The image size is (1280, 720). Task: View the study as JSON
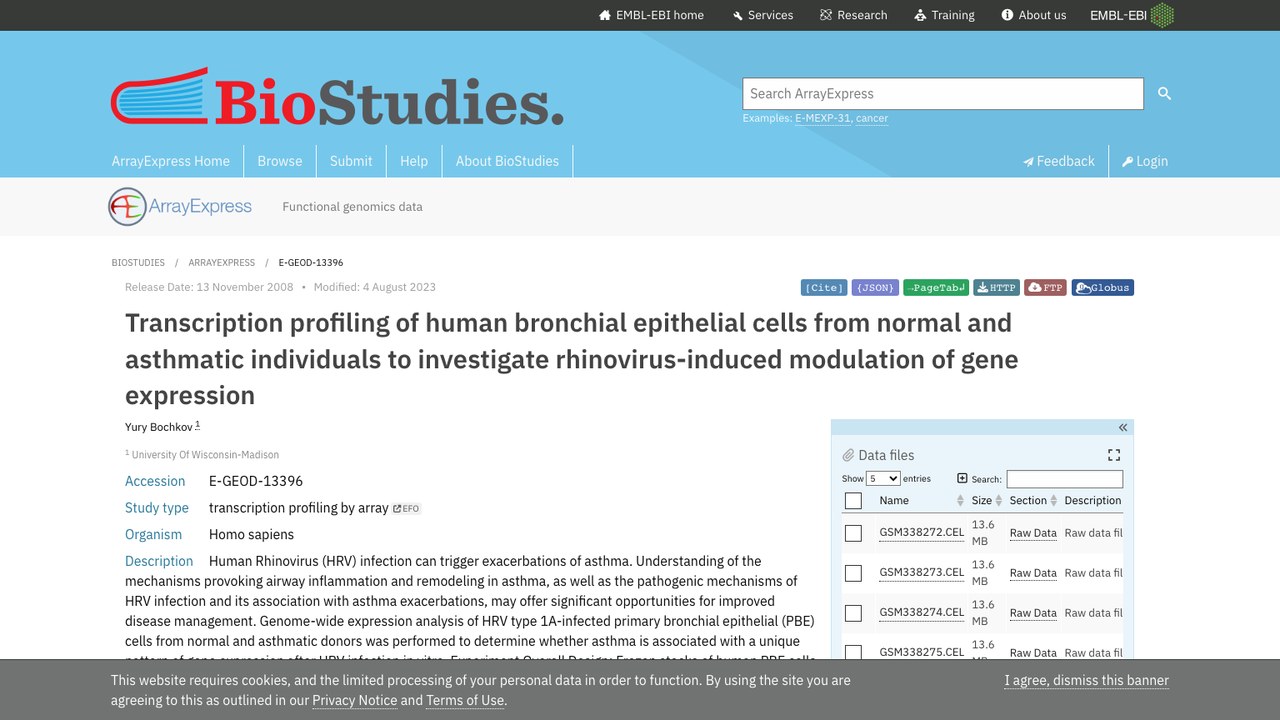875,288
